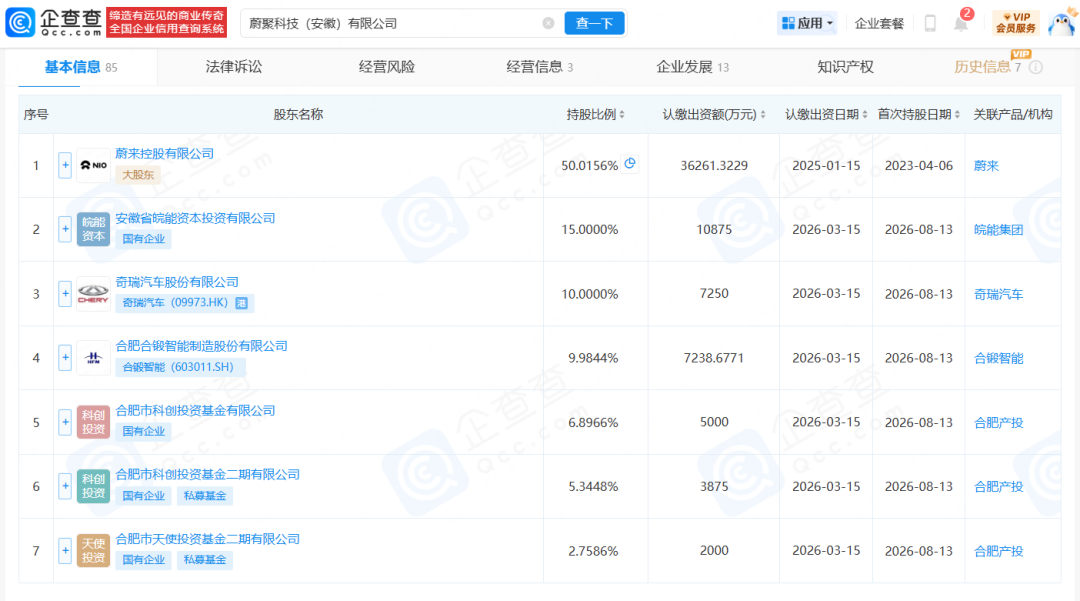Image resolution: width=1080 pixels, height=601 pixels.
Task: Expand row for 奇瑞汽车股份有限公司
Action: click(x=65, y=294)
